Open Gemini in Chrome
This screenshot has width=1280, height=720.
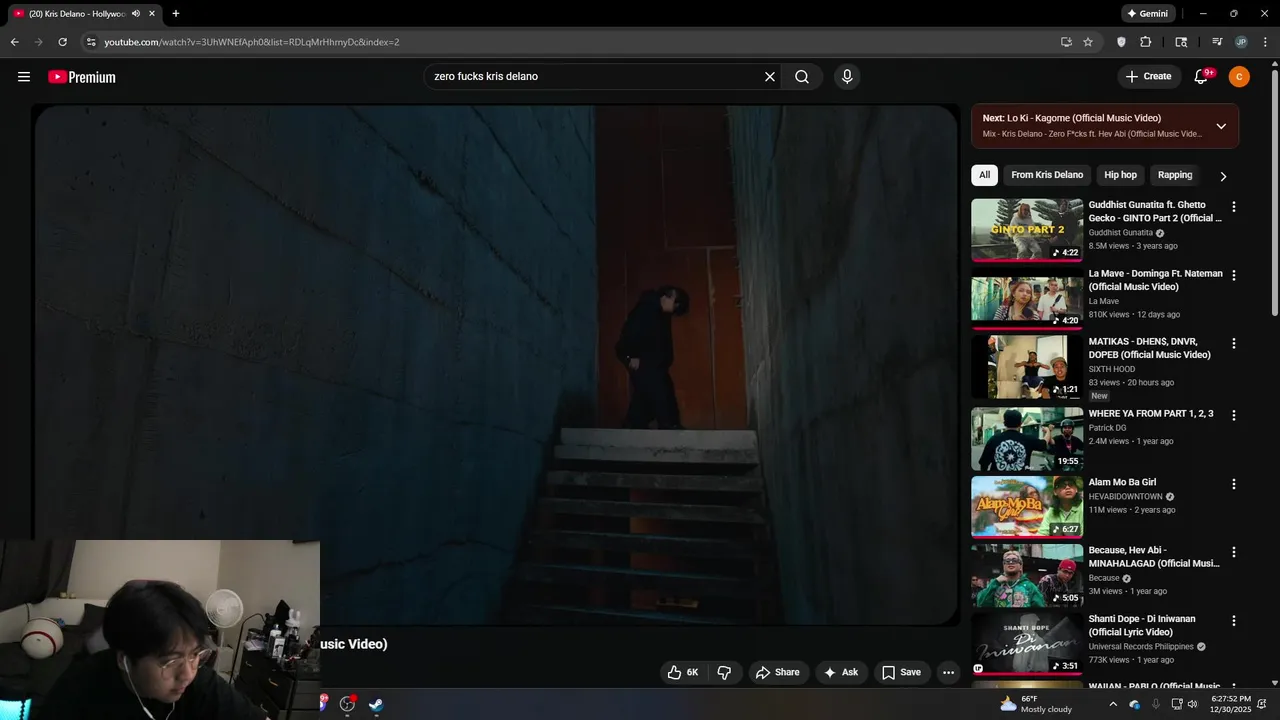tap(1147, 14)
